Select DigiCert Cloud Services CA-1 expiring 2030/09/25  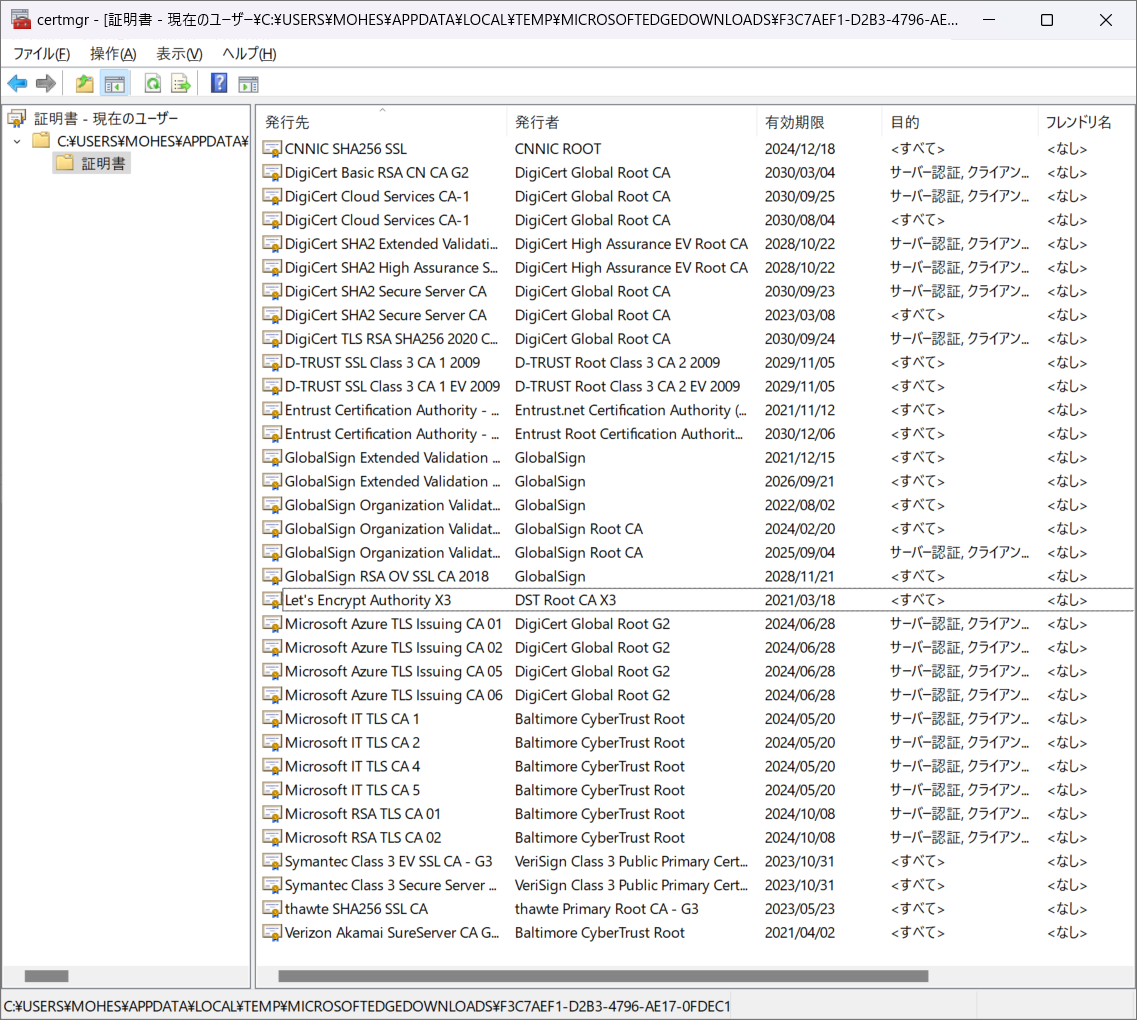(x=696, y=196)
